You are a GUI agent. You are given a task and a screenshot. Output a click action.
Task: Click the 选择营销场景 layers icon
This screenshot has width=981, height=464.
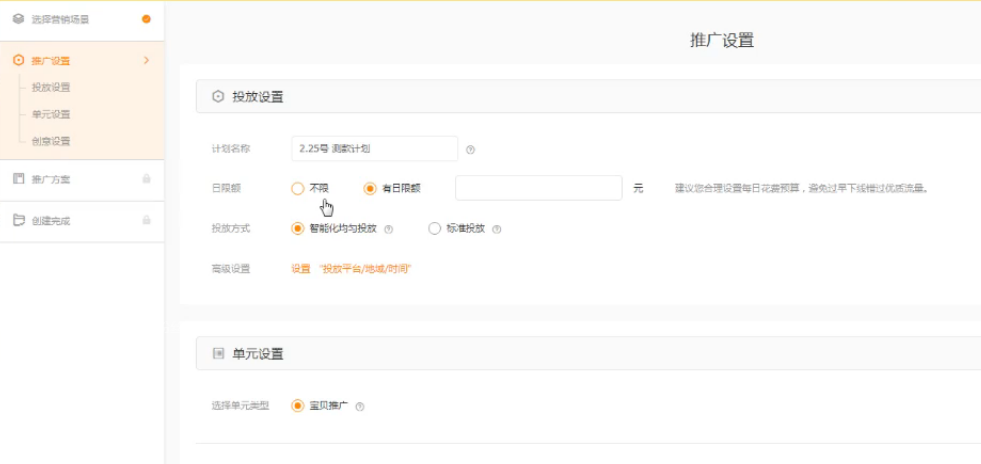pyautogui.click(x=18, y=19)
